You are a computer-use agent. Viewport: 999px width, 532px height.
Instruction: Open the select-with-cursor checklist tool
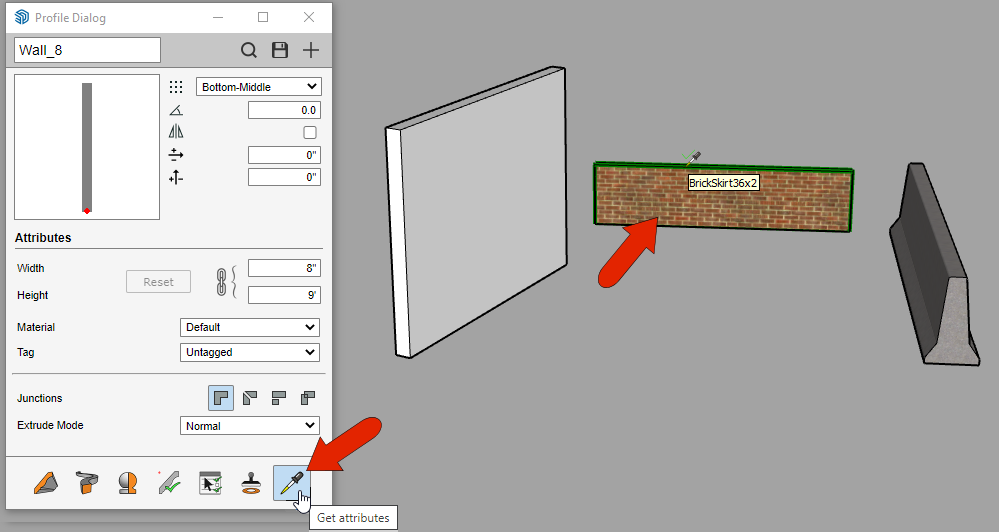pyautogui.click(x=210, y=483)
